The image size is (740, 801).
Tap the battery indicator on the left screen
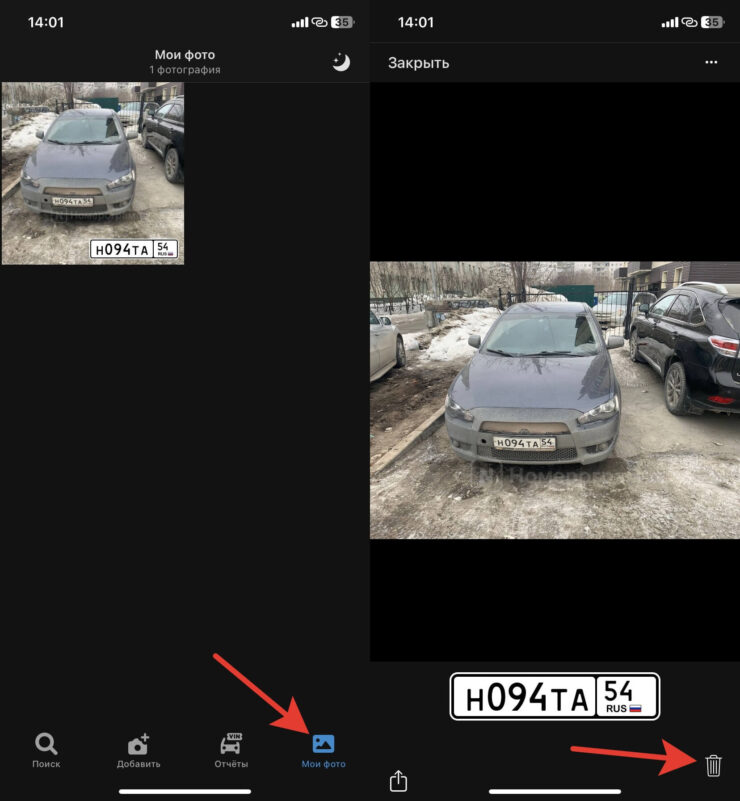(x=342, y=22)
